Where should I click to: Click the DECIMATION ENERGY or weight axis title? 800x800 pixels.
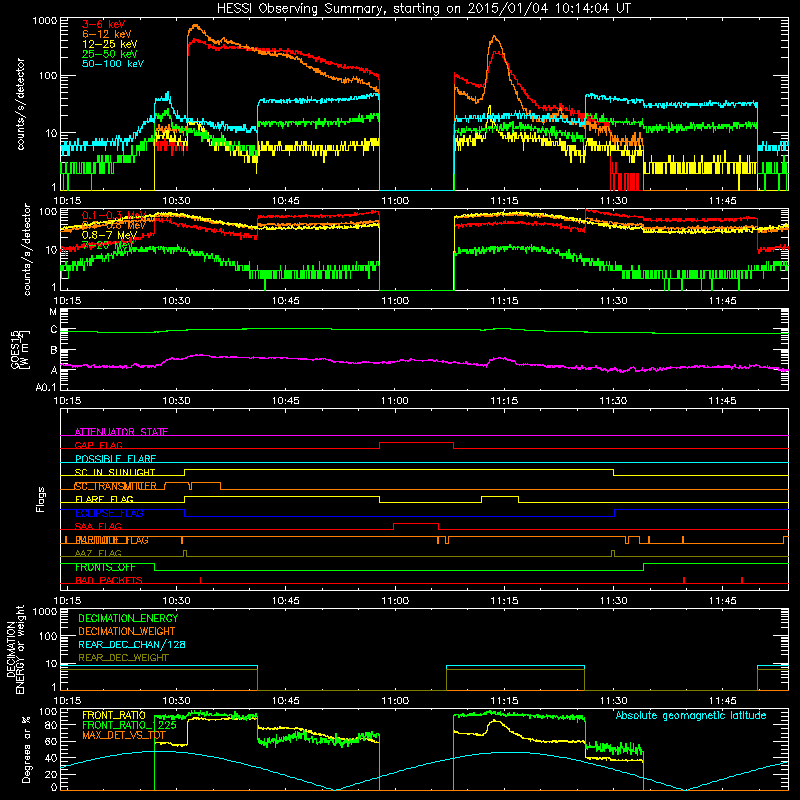tap(15, 649)
